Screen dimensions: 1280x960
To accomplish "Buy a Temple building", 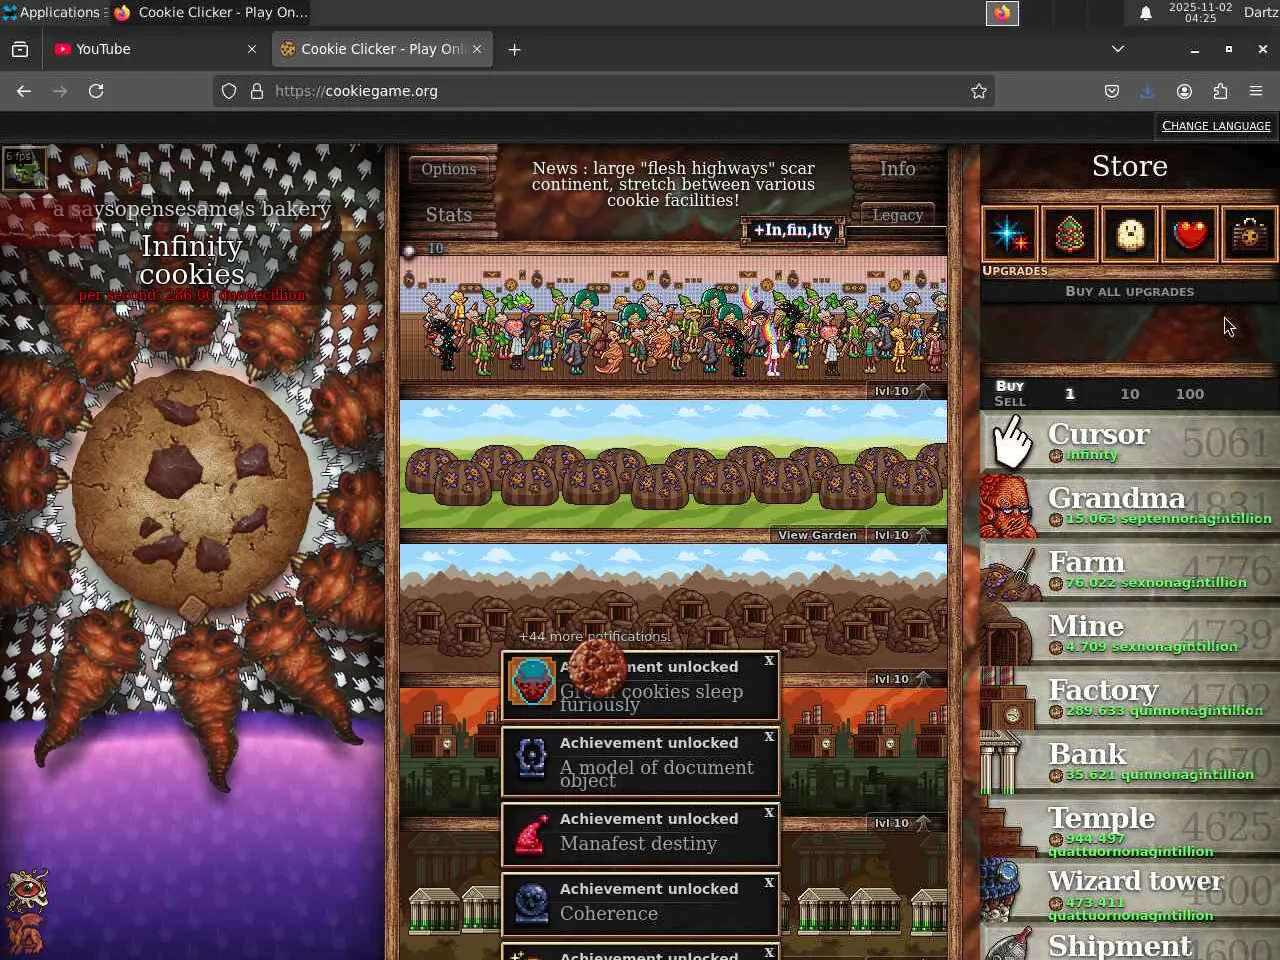I will (1130, 824).
